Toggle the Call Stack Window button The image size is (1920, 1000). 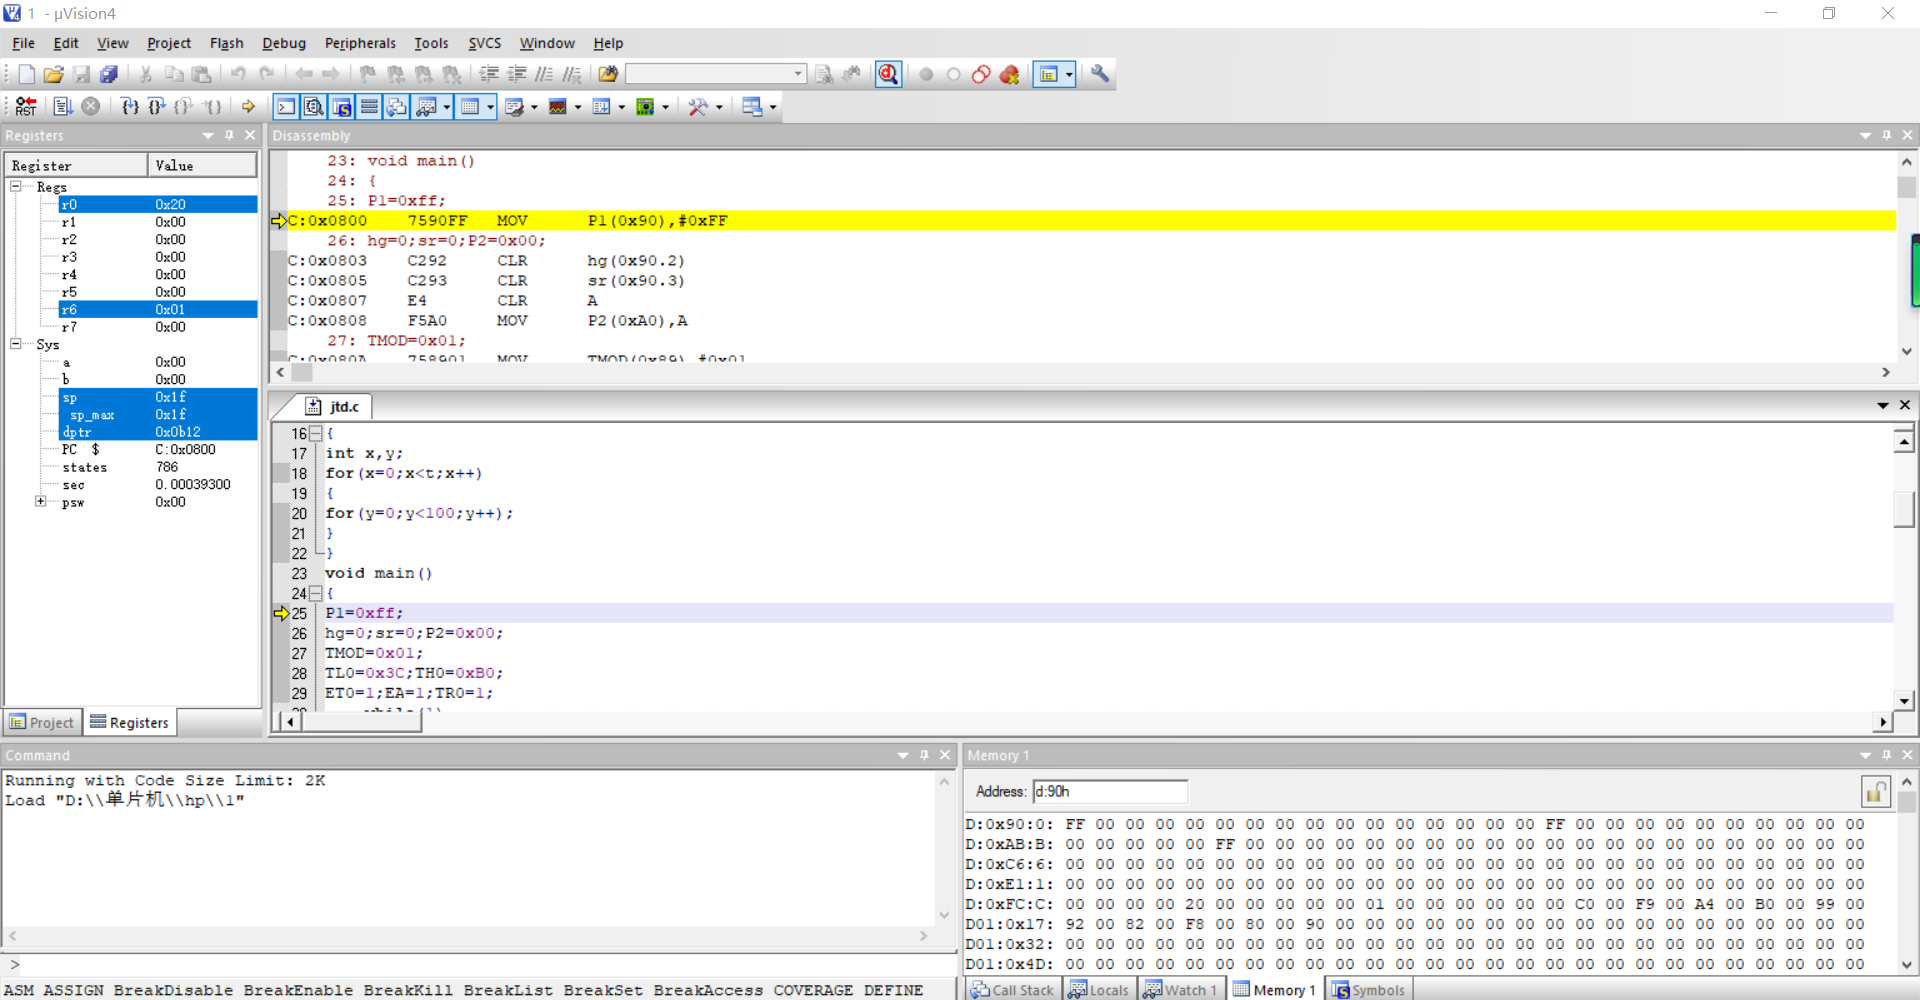[397, 106]
